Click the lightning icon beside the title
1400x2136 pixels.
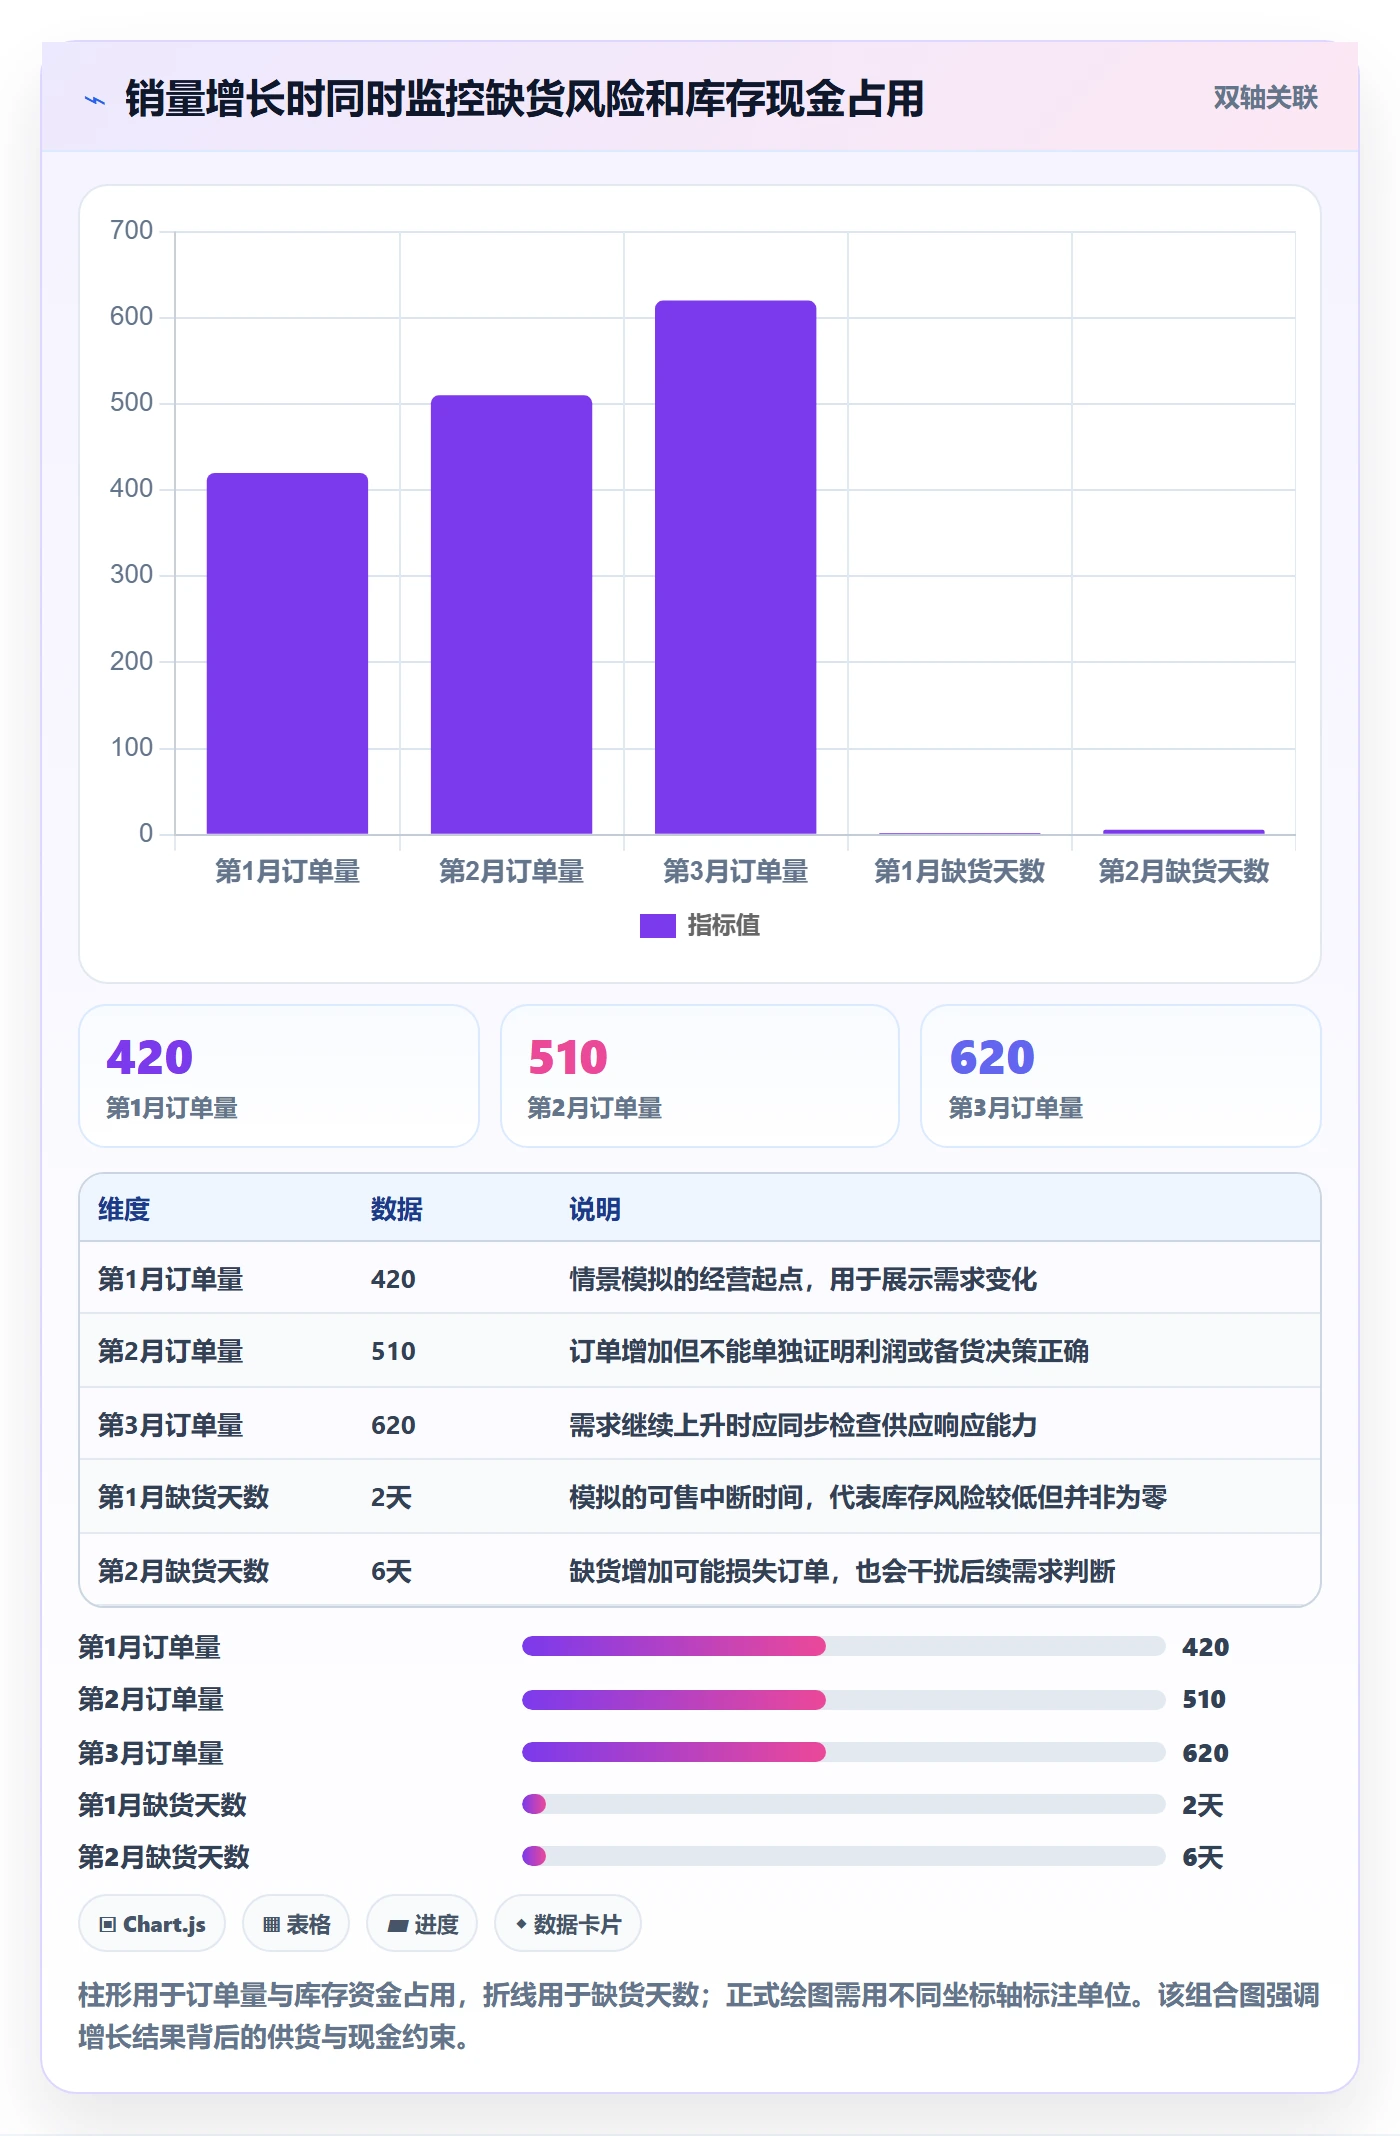tap(95, 100)
